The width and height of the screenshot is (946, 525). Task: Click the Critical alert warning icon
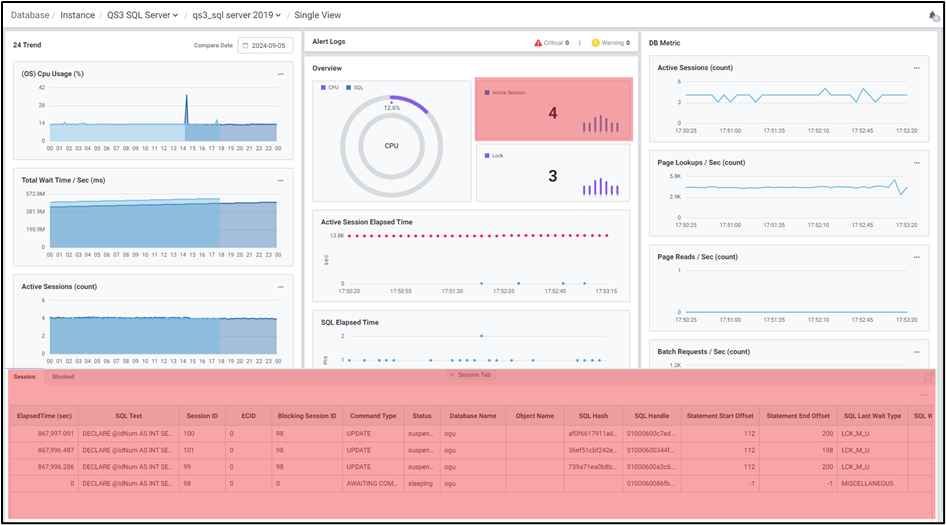coord(538,43)
